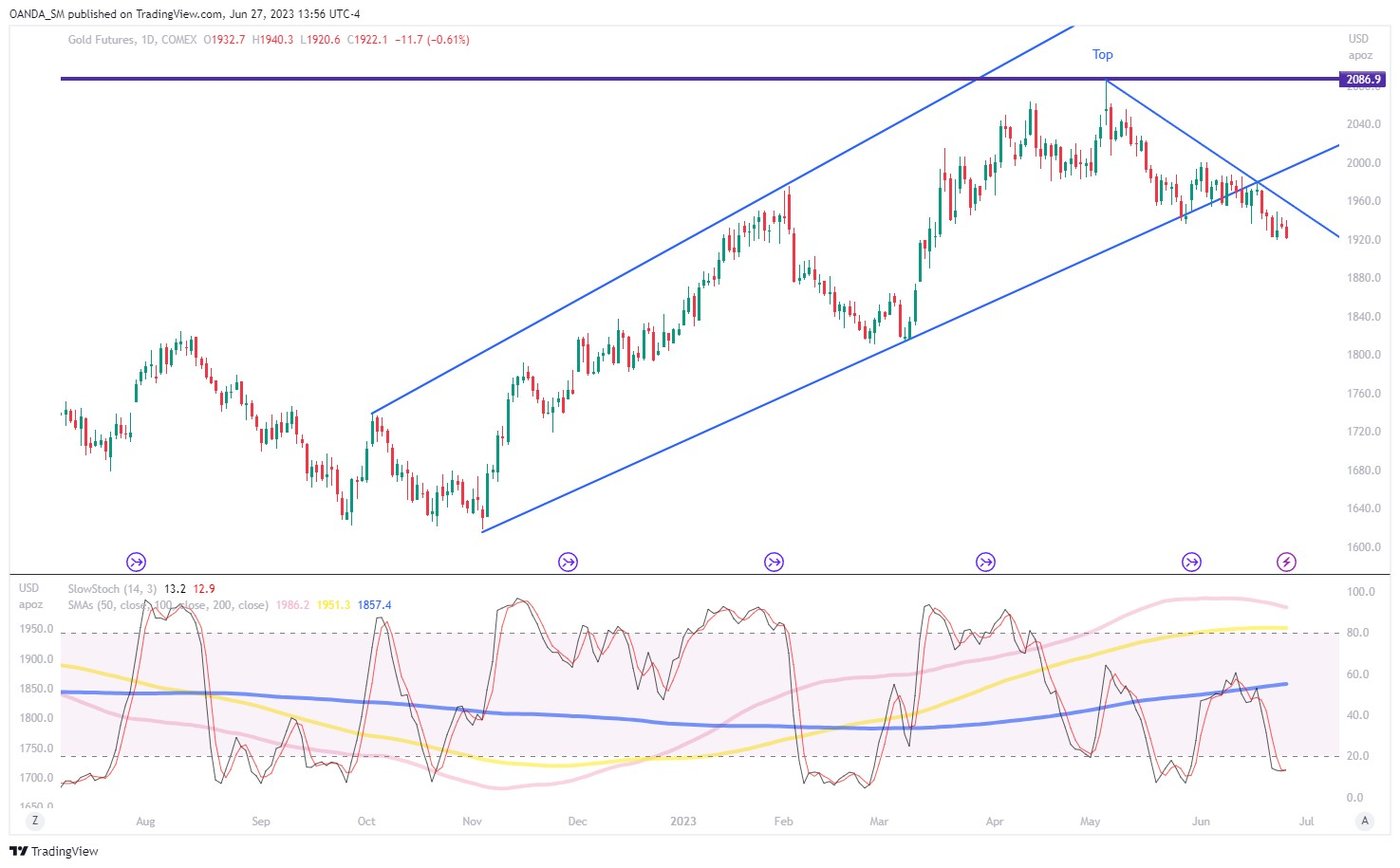Image resolution: width=1400 pixels, height=868 pixels.
Task: Toggle the A auto-scale button at bottom-right
Action: point(1363,821)
